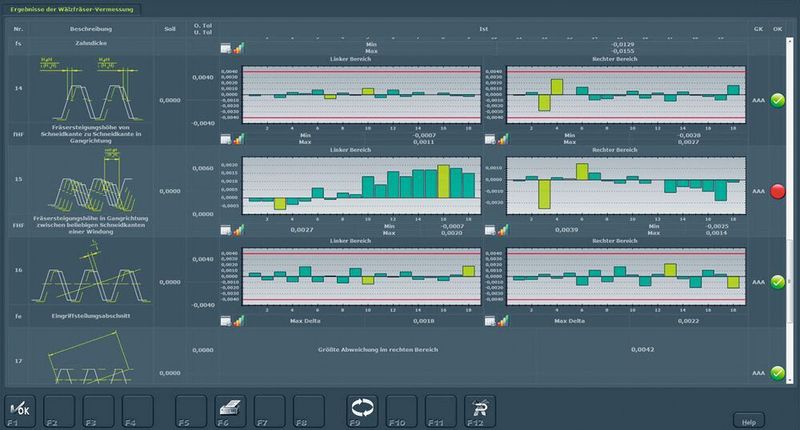The height and width of the screenshot is (430, 800).
Task: Click the red status indicator for row 15
Action: tap(778, 191)
